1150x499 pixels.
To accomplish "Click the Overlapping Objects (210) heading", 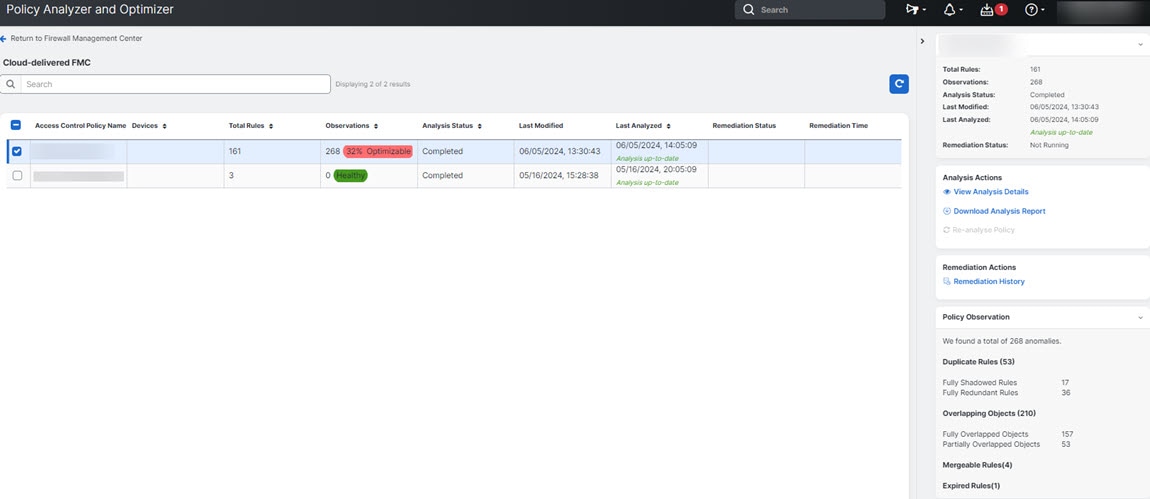I will (989, 413).
